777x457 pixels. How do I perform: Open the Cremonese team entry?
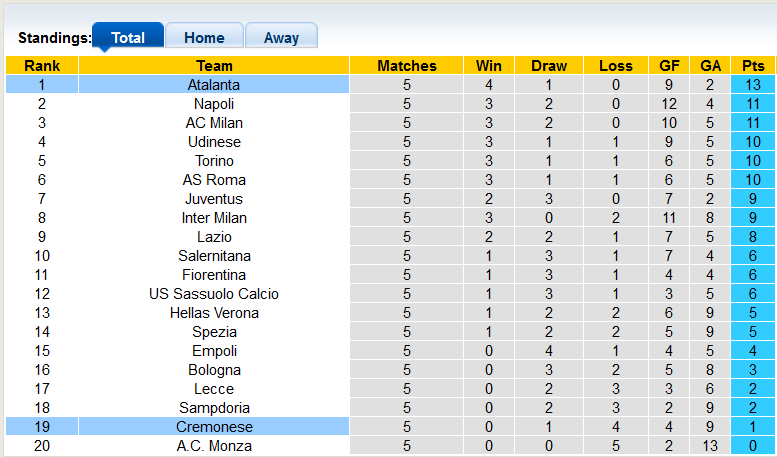click(x=214, y=427)
